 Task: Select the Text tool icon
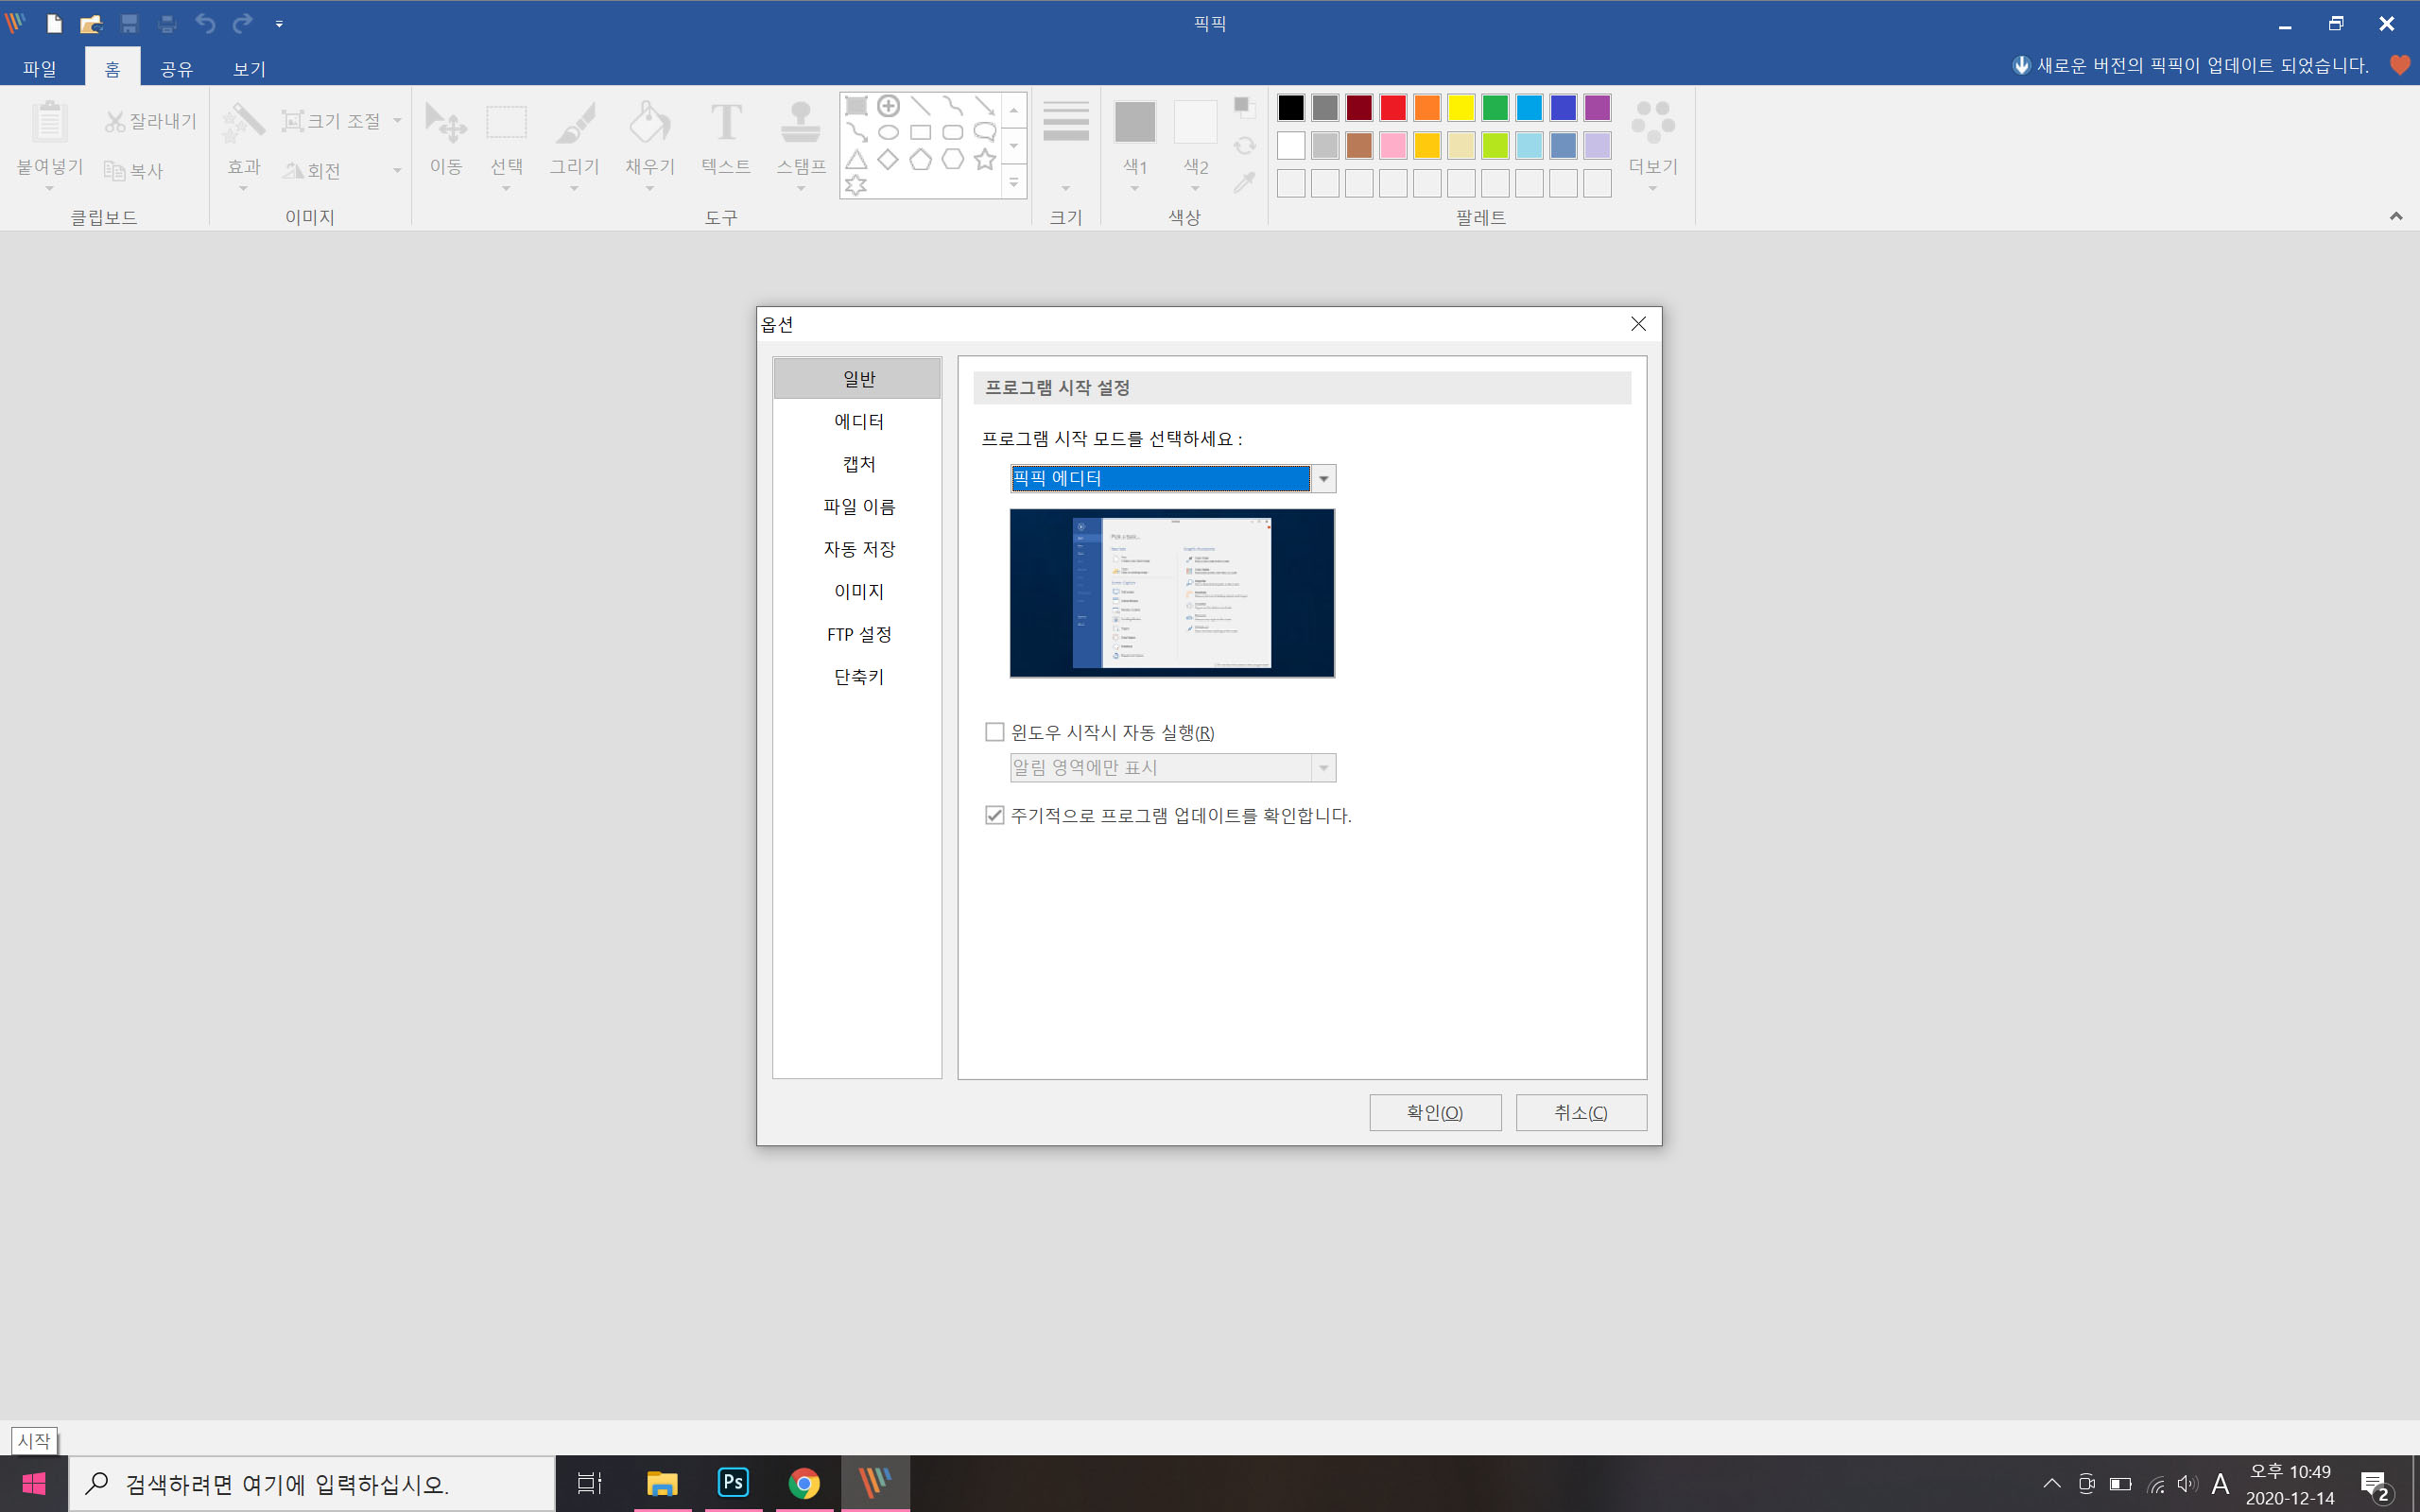tap(725, 124)
